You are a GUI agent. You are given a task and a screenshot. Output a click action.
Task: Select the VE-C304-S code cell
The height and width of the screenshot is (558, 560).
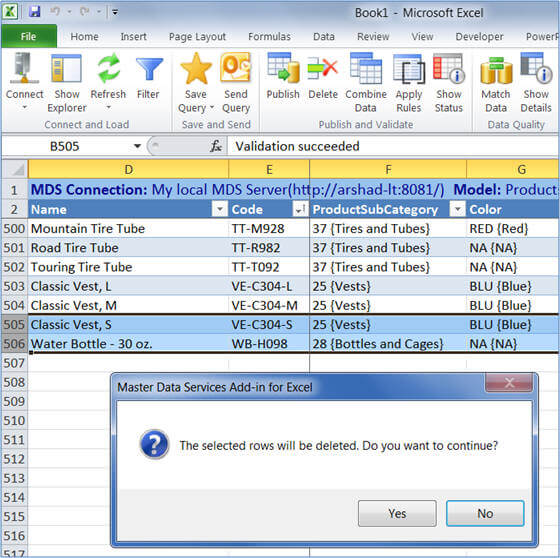click(269, 325)
